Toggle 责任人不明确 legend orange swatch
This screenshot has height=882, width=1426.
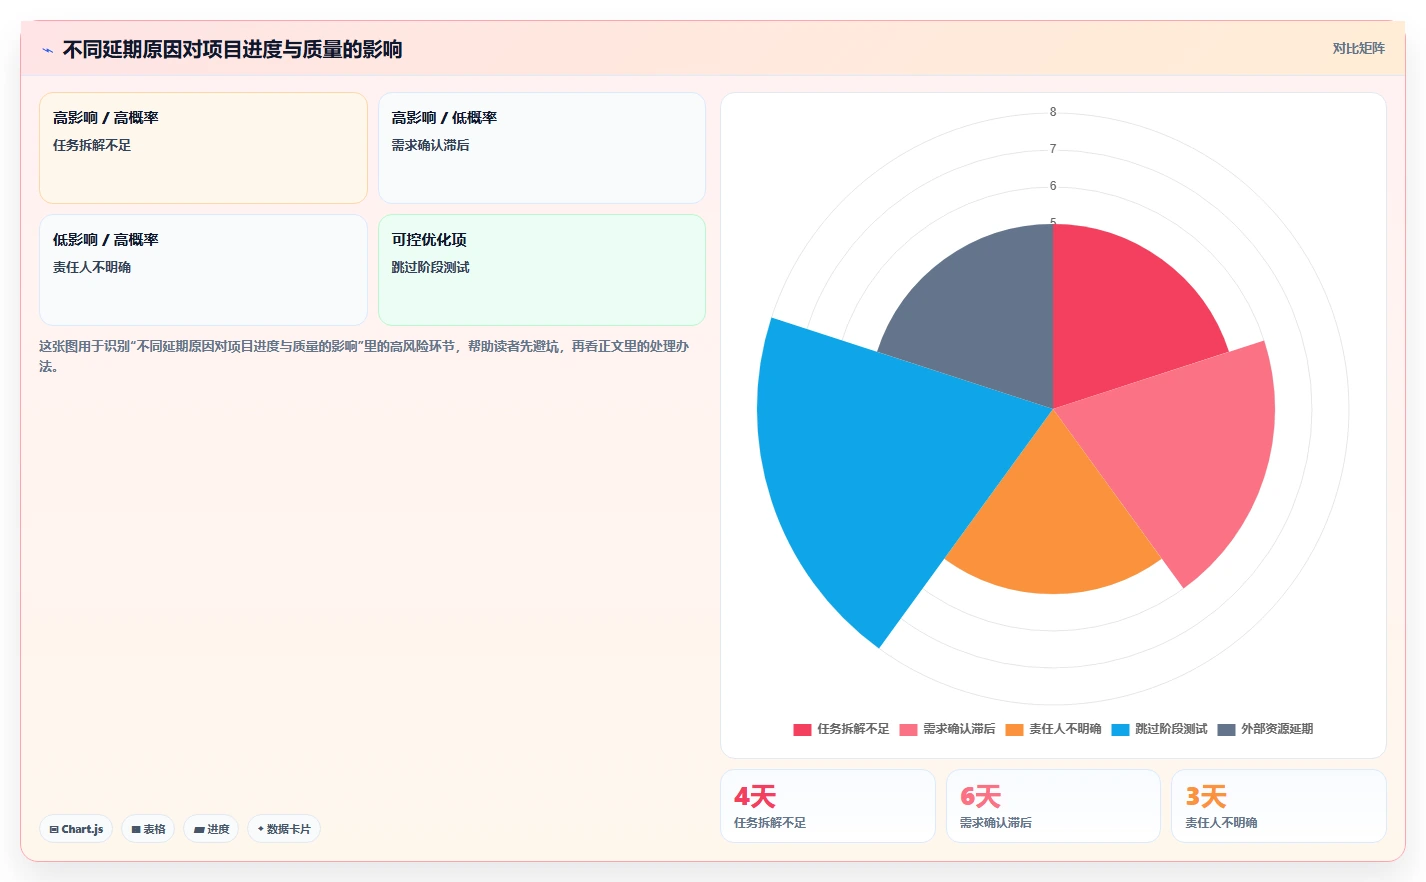tap(1014, 729)
